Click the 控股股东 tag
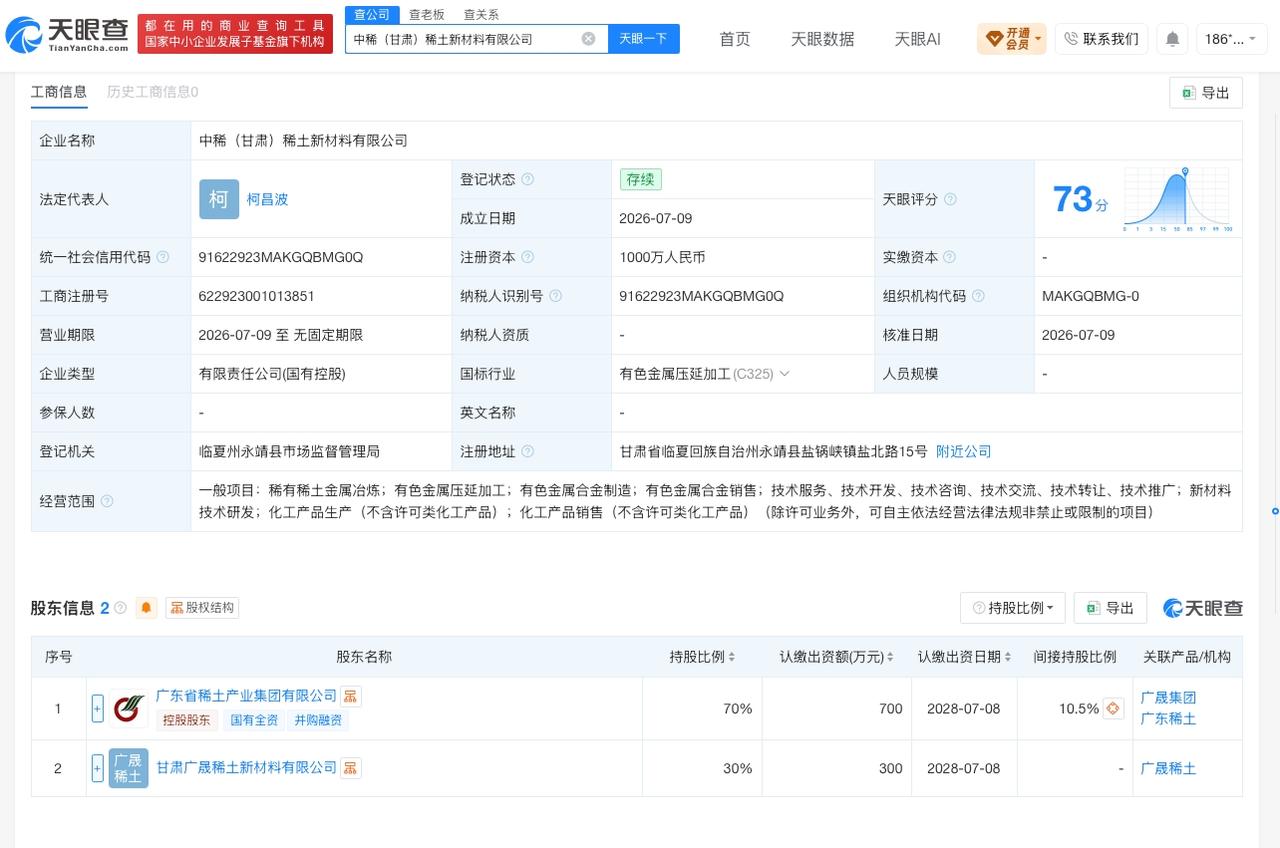Screen dimensions: 1280x848 [x=186, y=720]
